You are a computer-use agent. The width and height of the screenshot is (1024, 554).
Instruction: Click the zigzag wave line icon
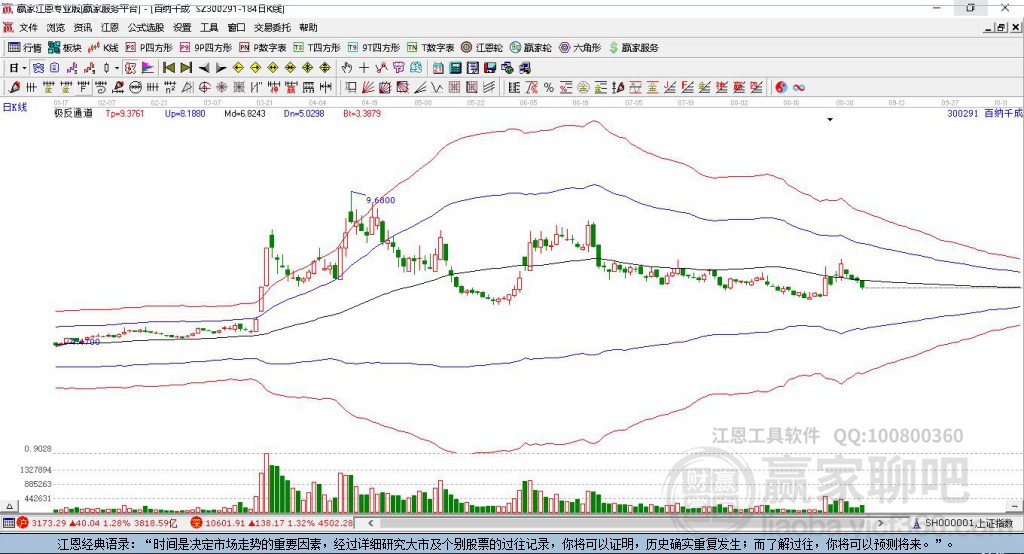point(437,87)
